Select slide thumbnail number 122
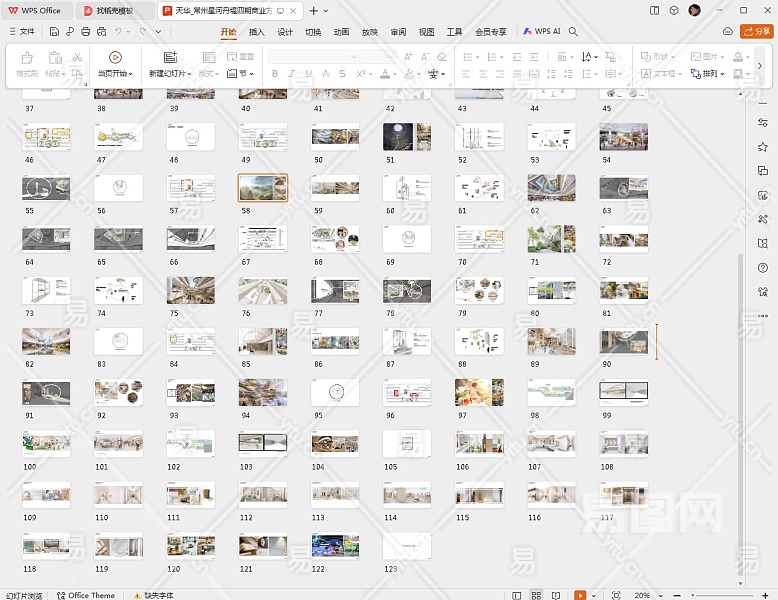778x600 pixels. (x=334, y=545)
